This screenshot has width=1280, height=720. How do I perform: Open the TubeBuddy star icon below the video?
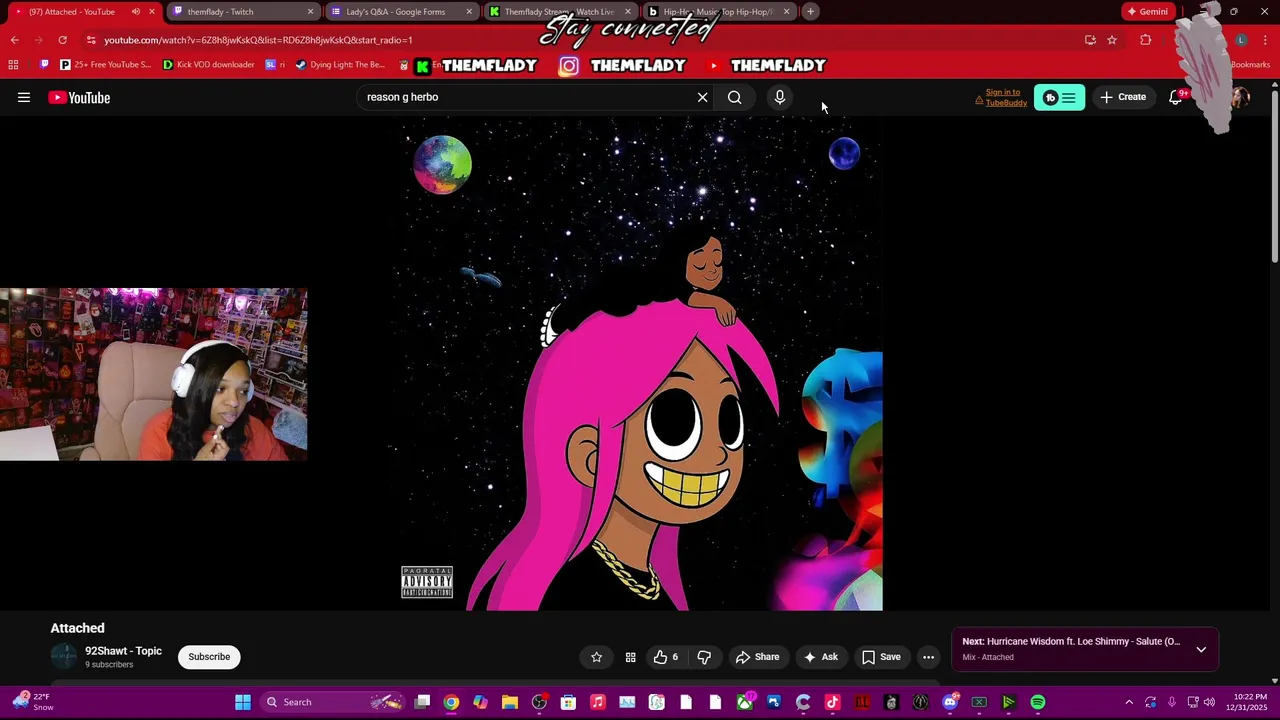click(x=597, y=657)
